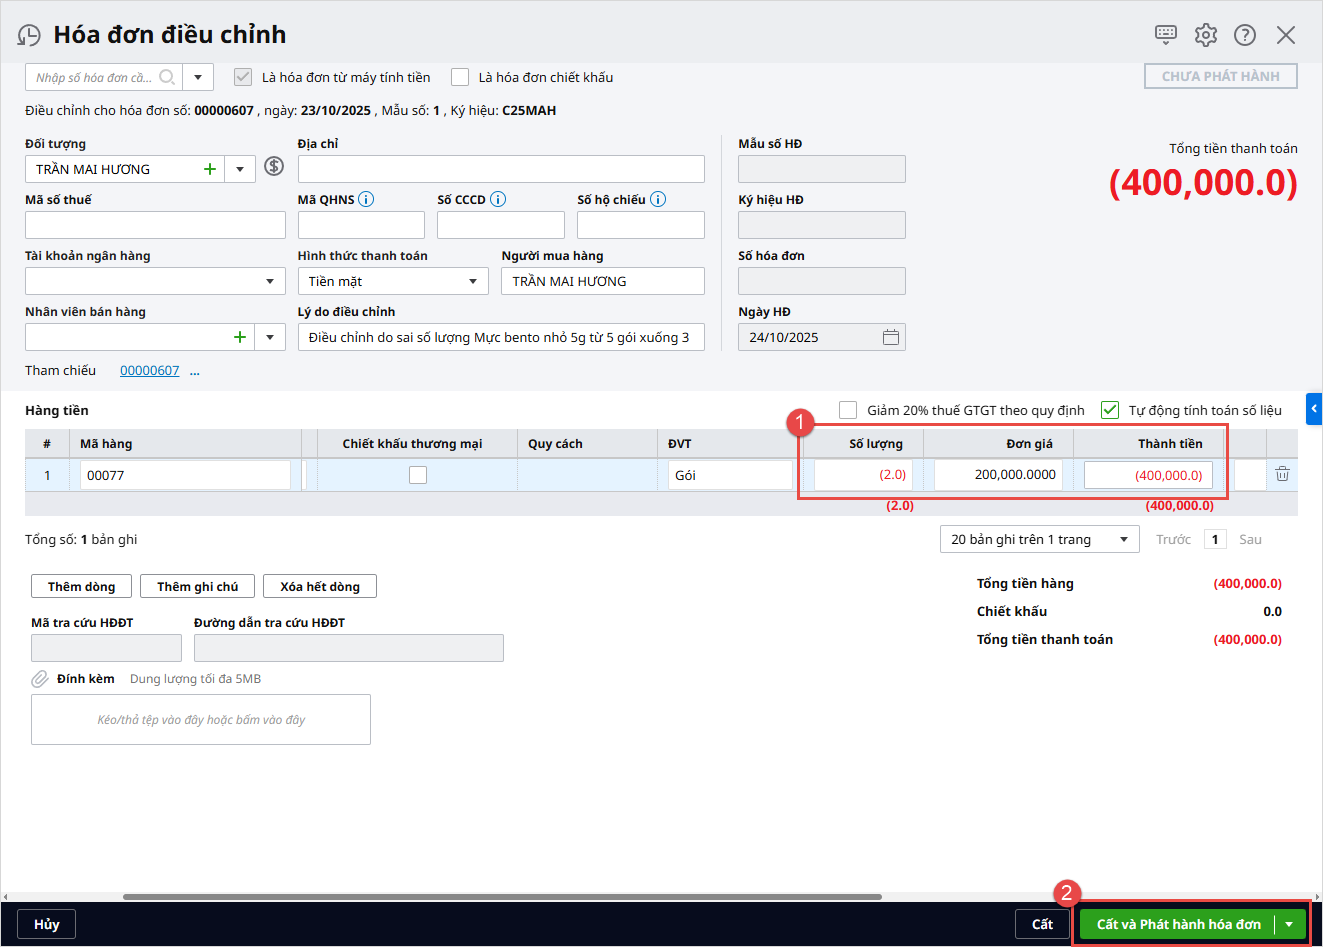Click the currency icon next to Đối tượng
Viewport: 1323px width, 947px height.
(x=274, y=167)
